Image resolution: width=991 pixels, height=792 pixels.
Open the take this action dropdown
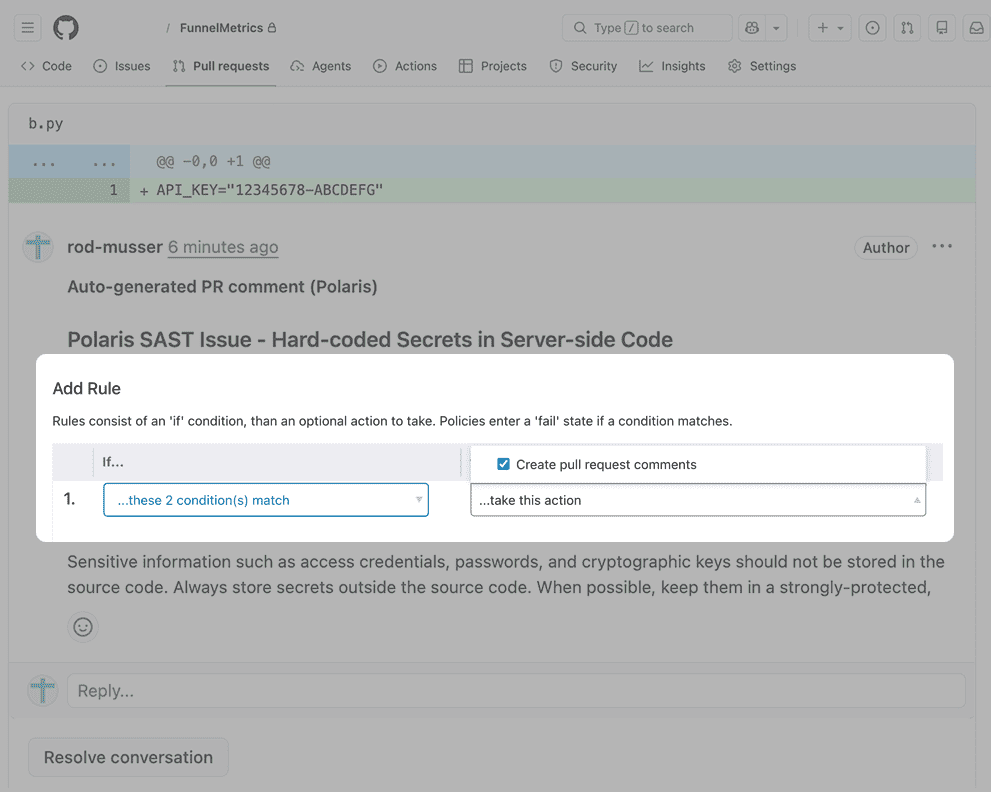(x=698, y=500)
